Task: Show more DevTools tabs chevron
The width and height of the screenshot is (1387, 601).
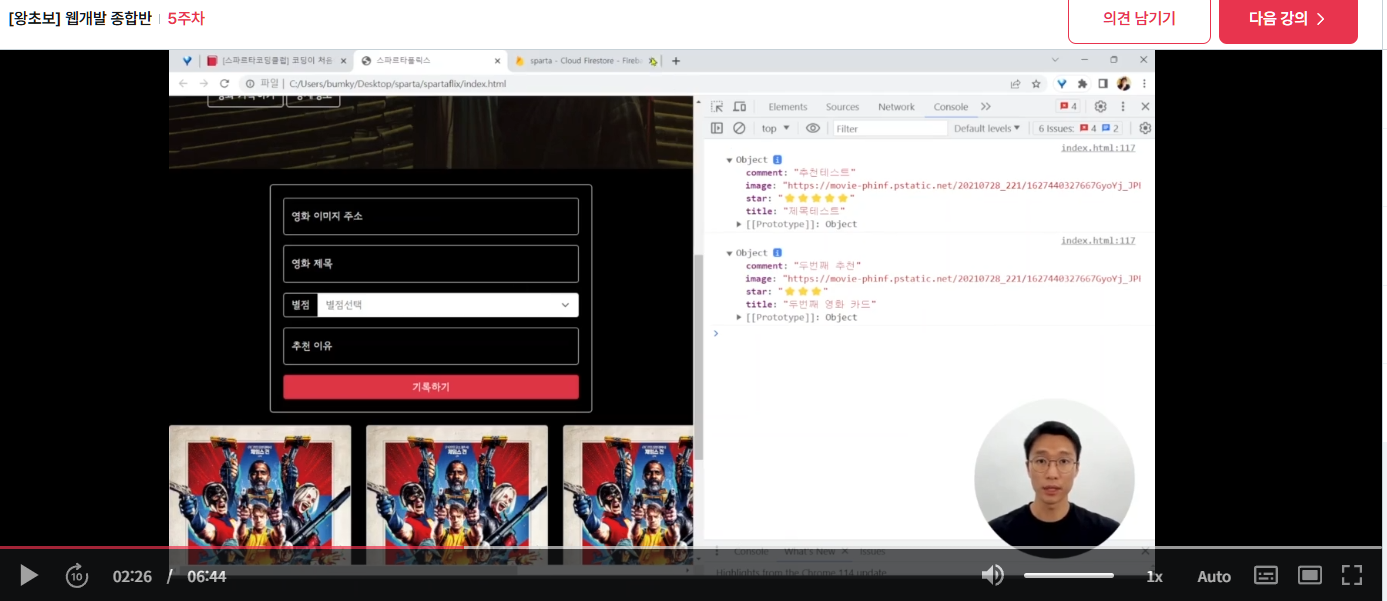Action: point(986,107)
